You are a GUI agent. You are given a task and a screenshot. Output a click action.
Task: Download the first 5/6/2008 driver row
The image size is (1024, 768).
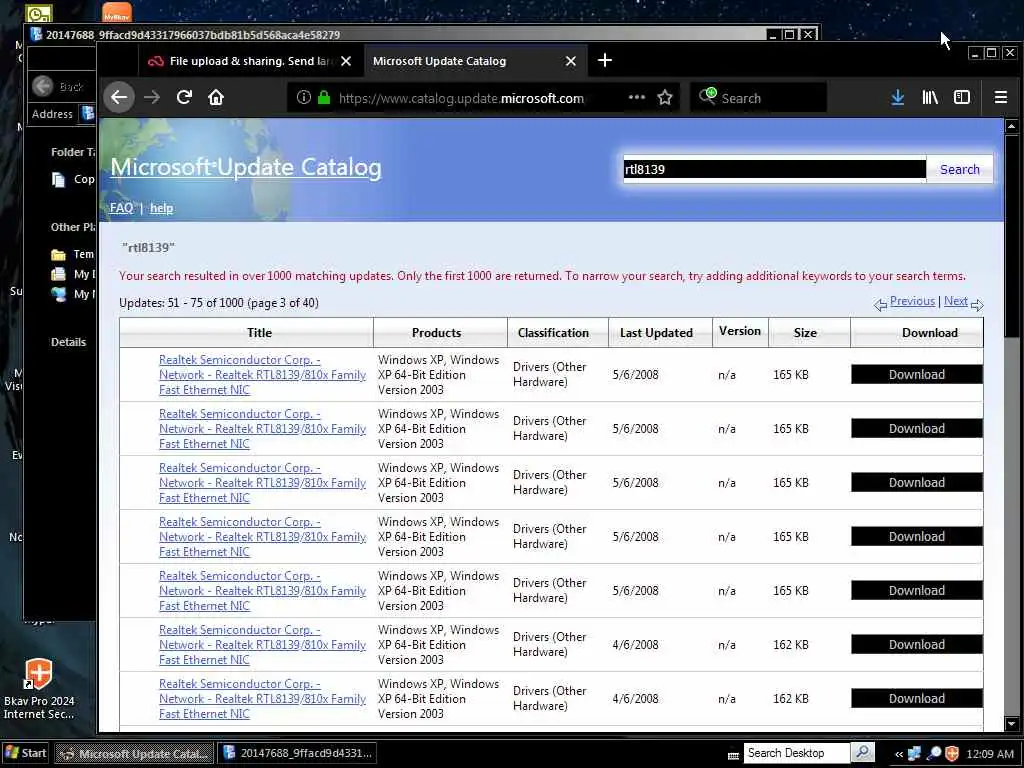917,374
